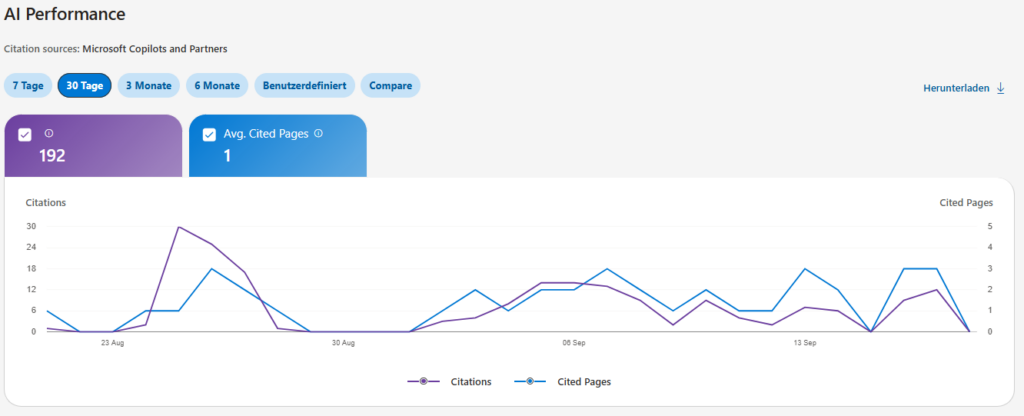Select the 7 Tage time range
This screenshot has height=416, width=1024.
[x=28, y=86]
